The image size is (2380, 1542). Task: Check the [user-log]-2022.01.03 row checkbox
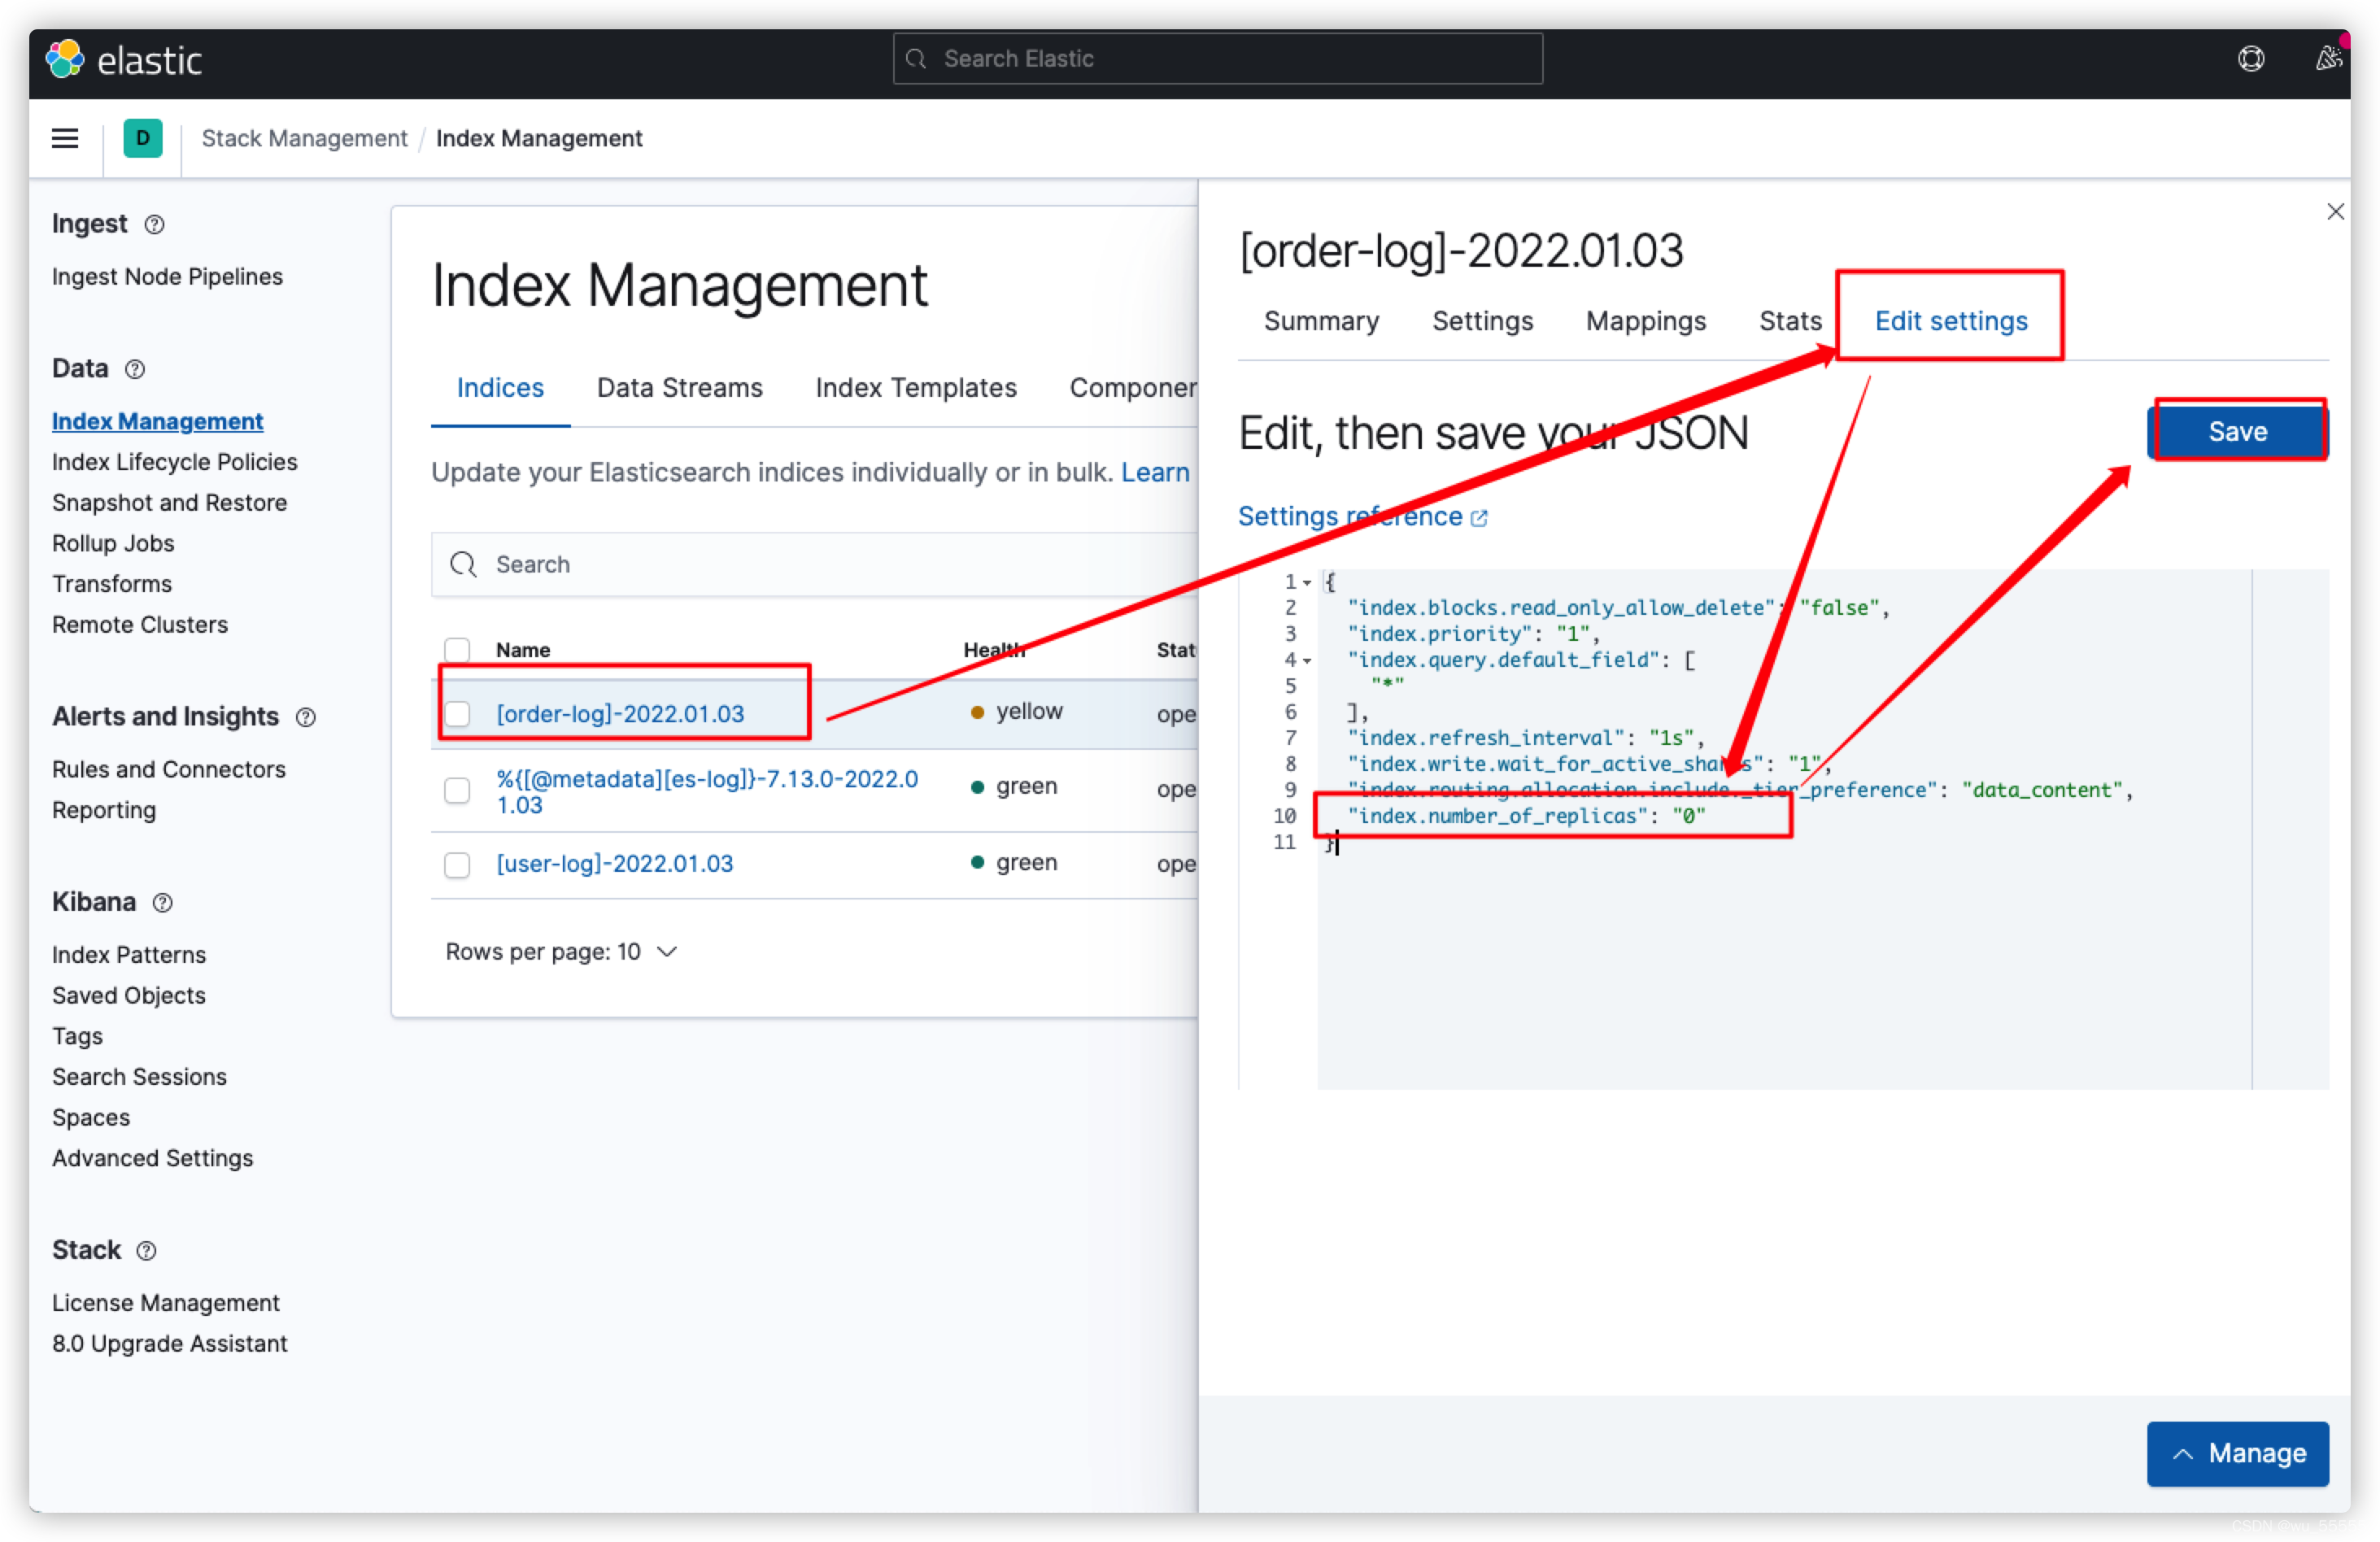(457, 864)
